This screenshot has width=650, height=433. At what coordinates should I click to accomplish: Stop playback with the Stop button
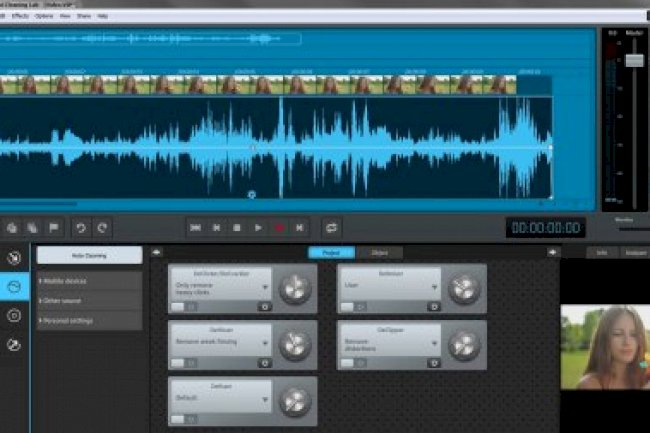click(237, 228)
